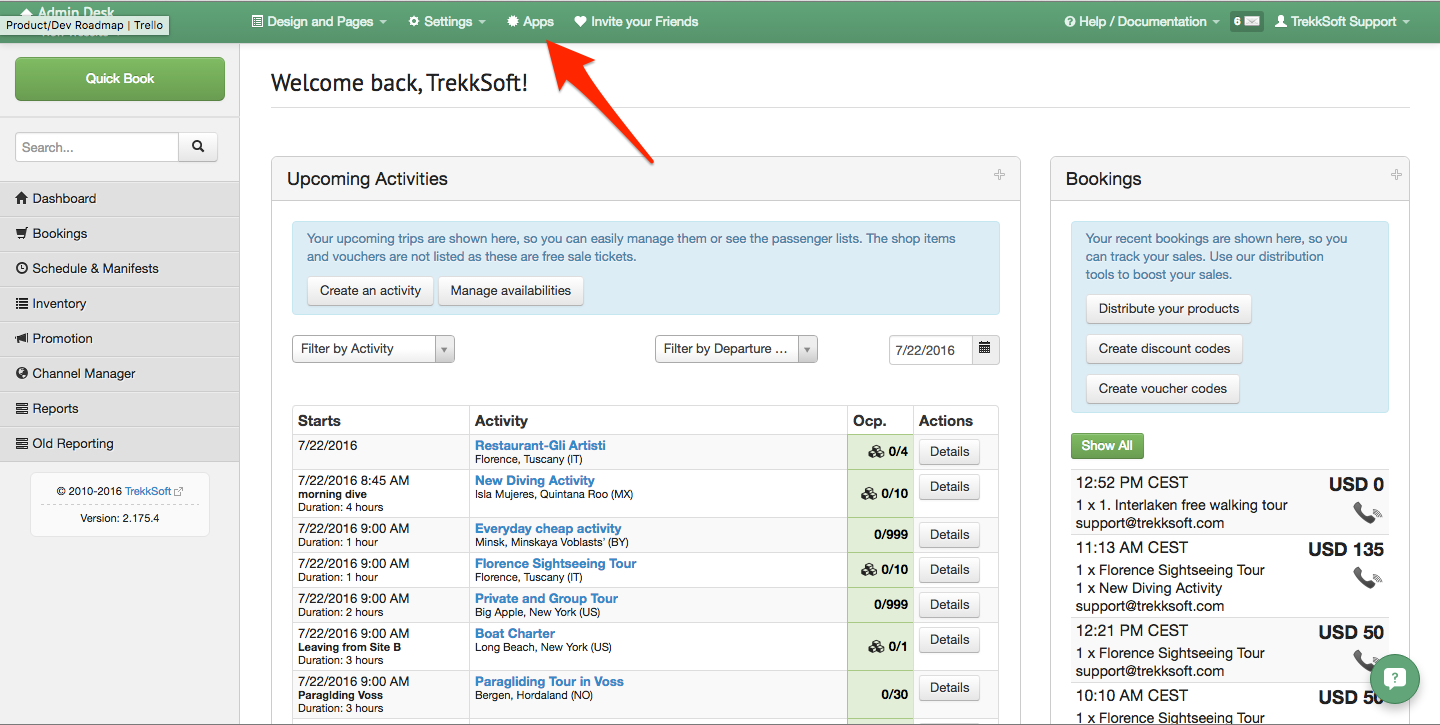Open the Filter by Departure dropdown
The width and height of the screenshot is (1440, 725).
pos(736,349)
